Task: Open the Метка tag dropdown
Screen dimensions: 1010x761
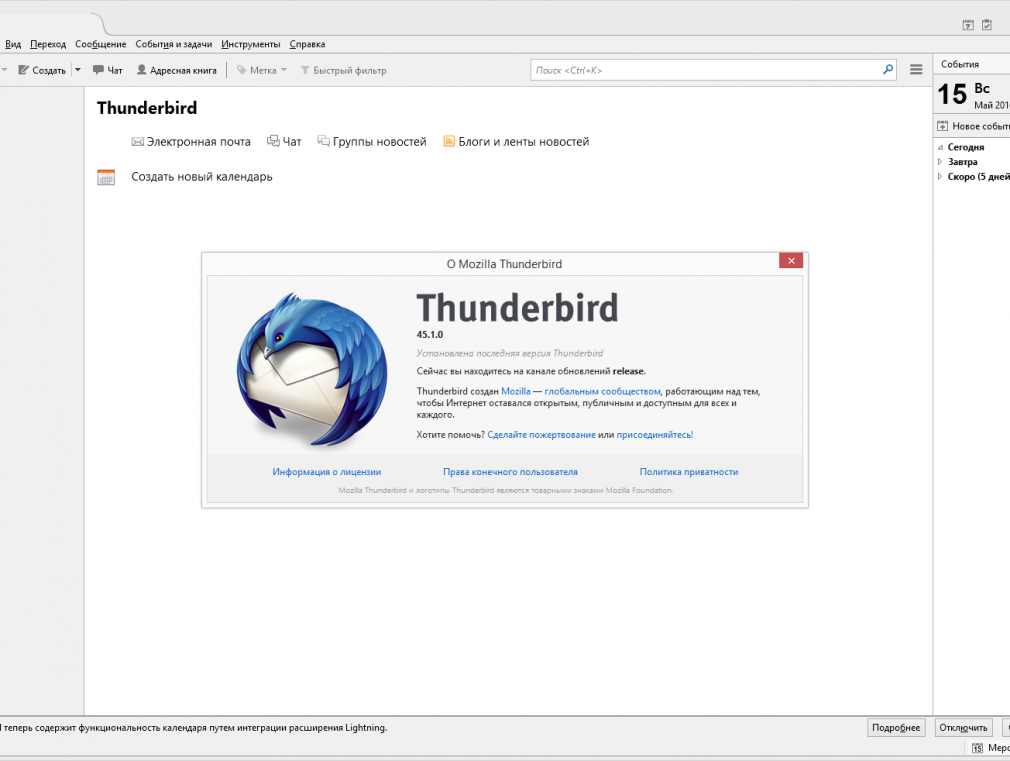Action: click(x=261, y=70)
